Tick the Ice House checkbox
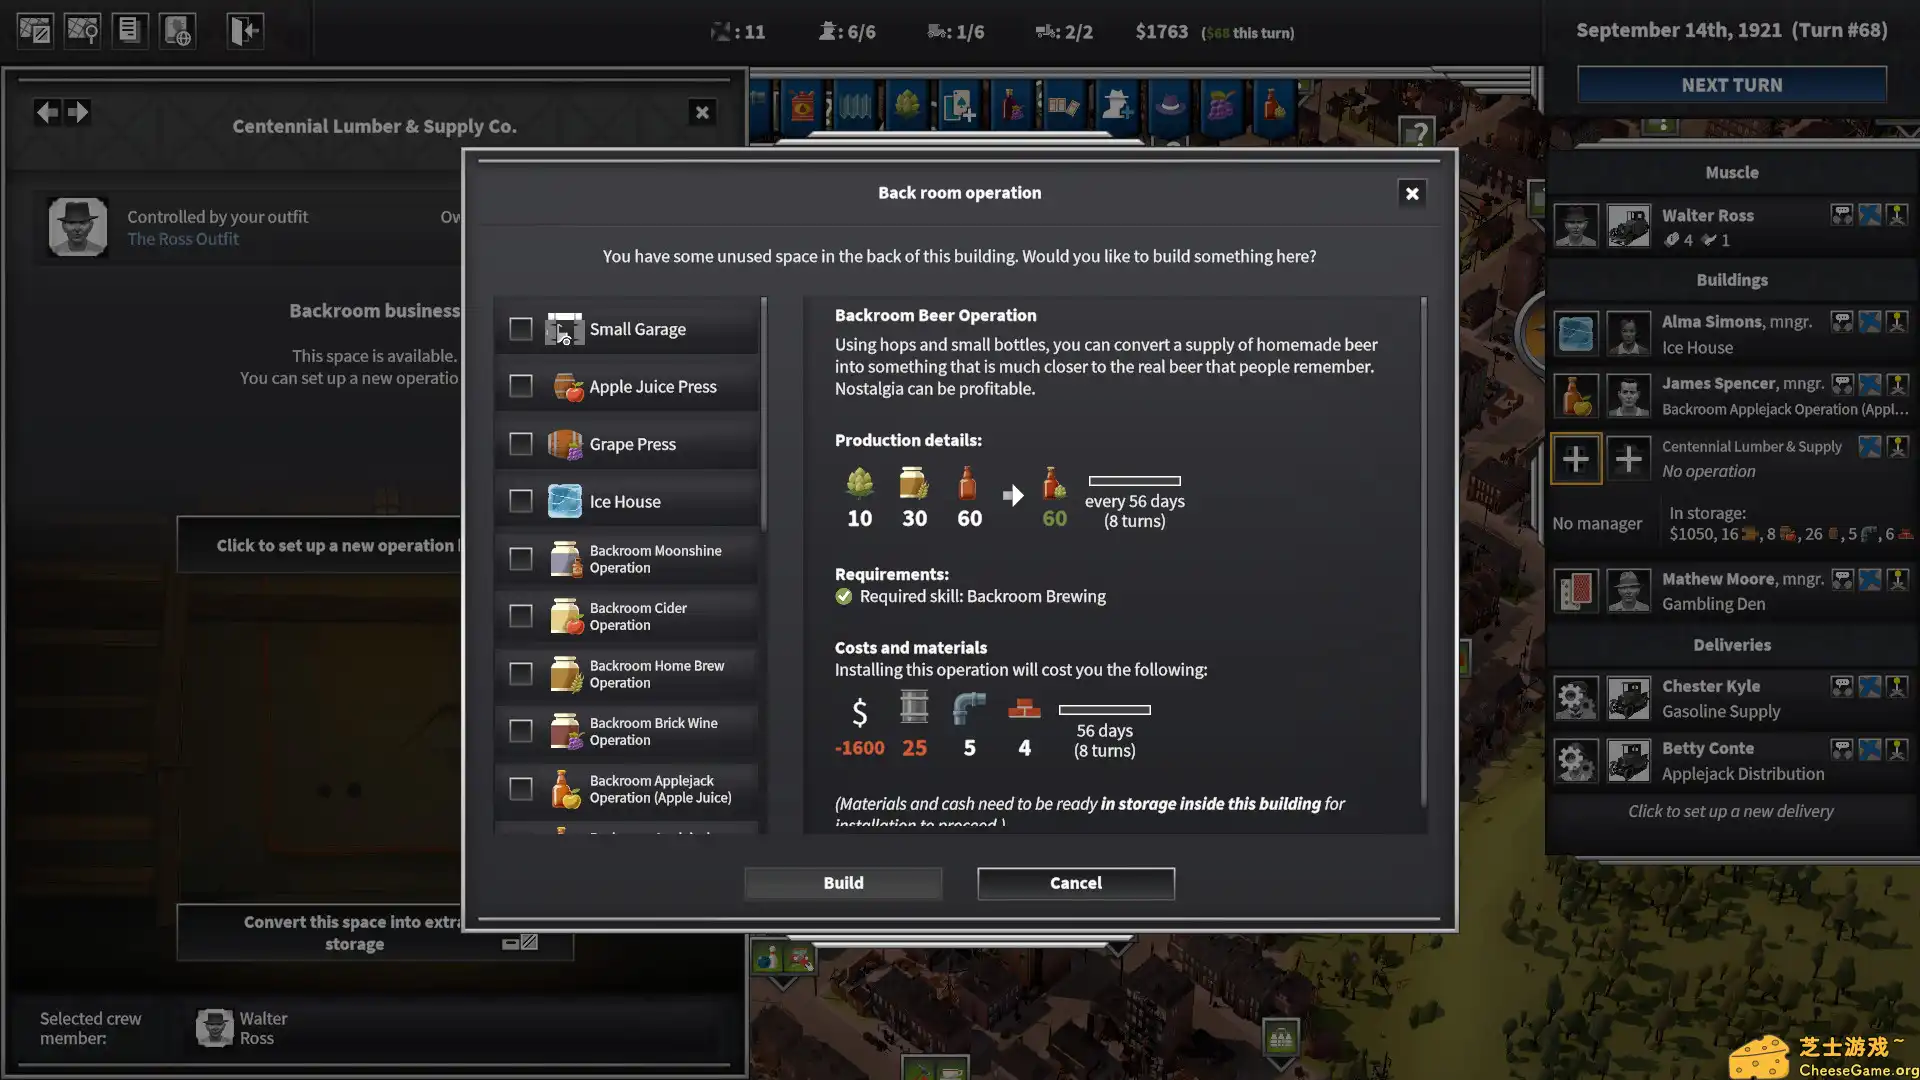This screenshot has width=1920, height=1080. (521, 501)
